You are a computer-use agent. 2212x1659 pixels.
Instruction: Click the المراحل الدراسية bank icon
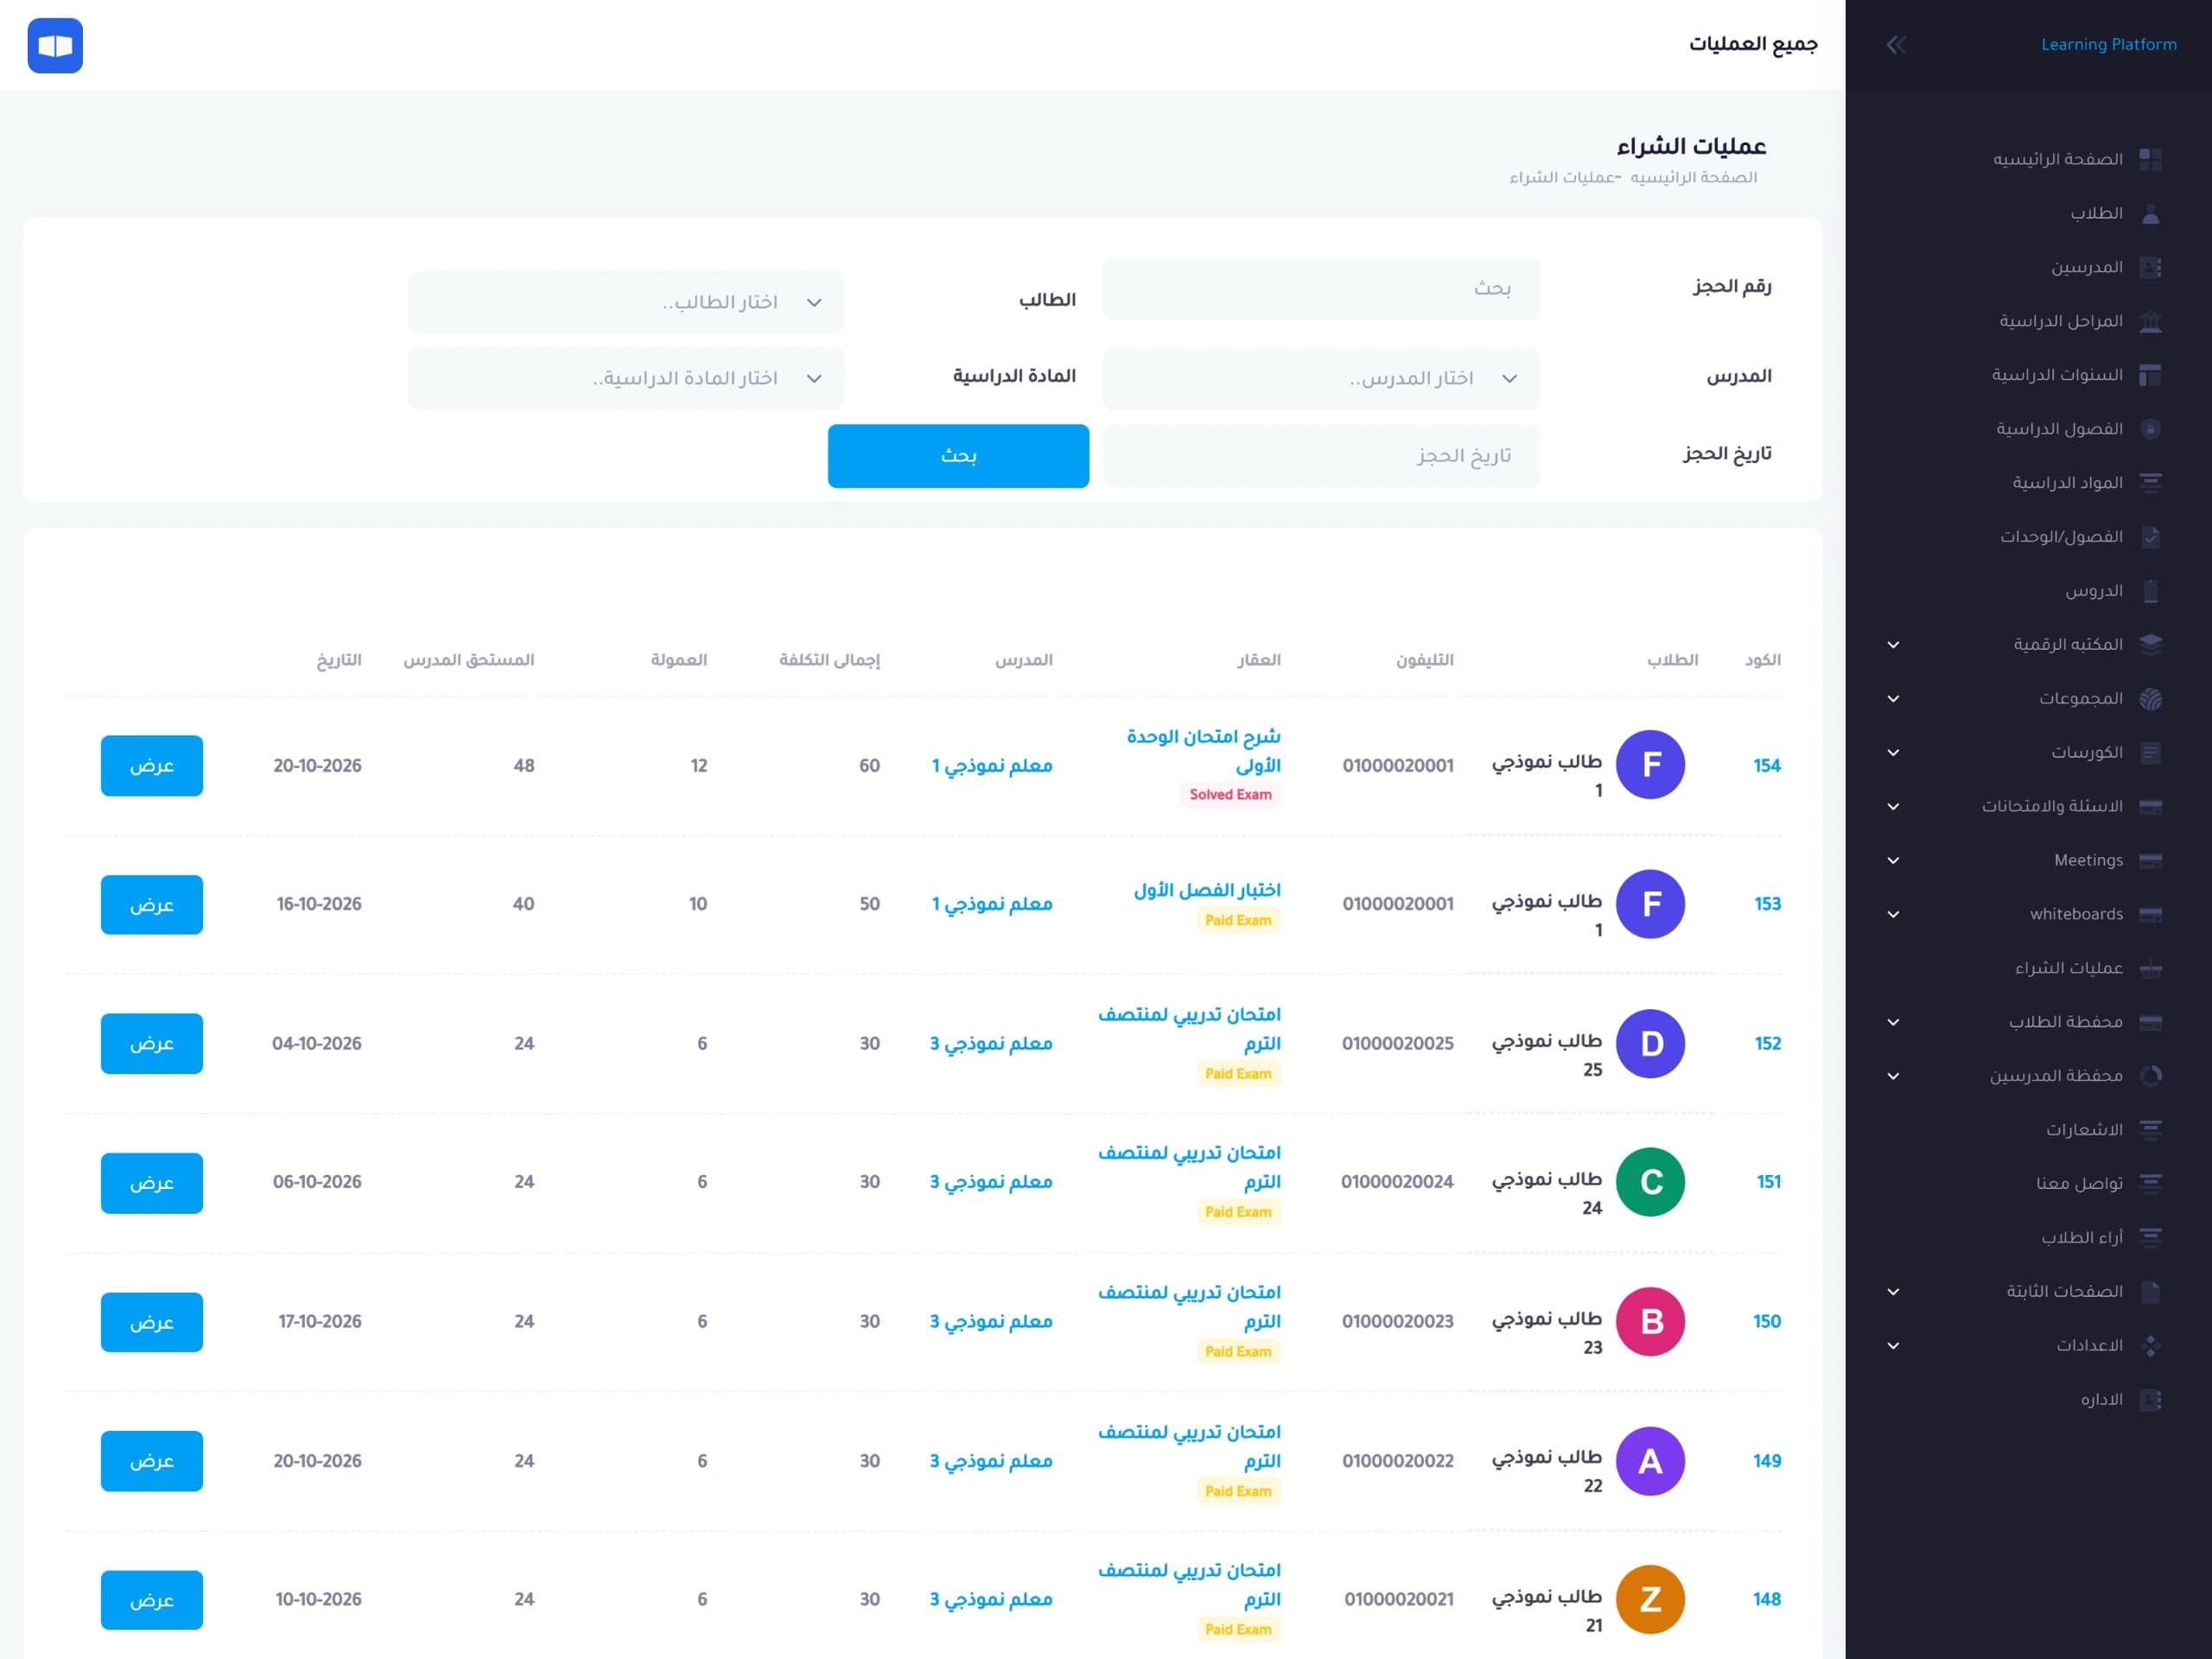(2150, 321)
